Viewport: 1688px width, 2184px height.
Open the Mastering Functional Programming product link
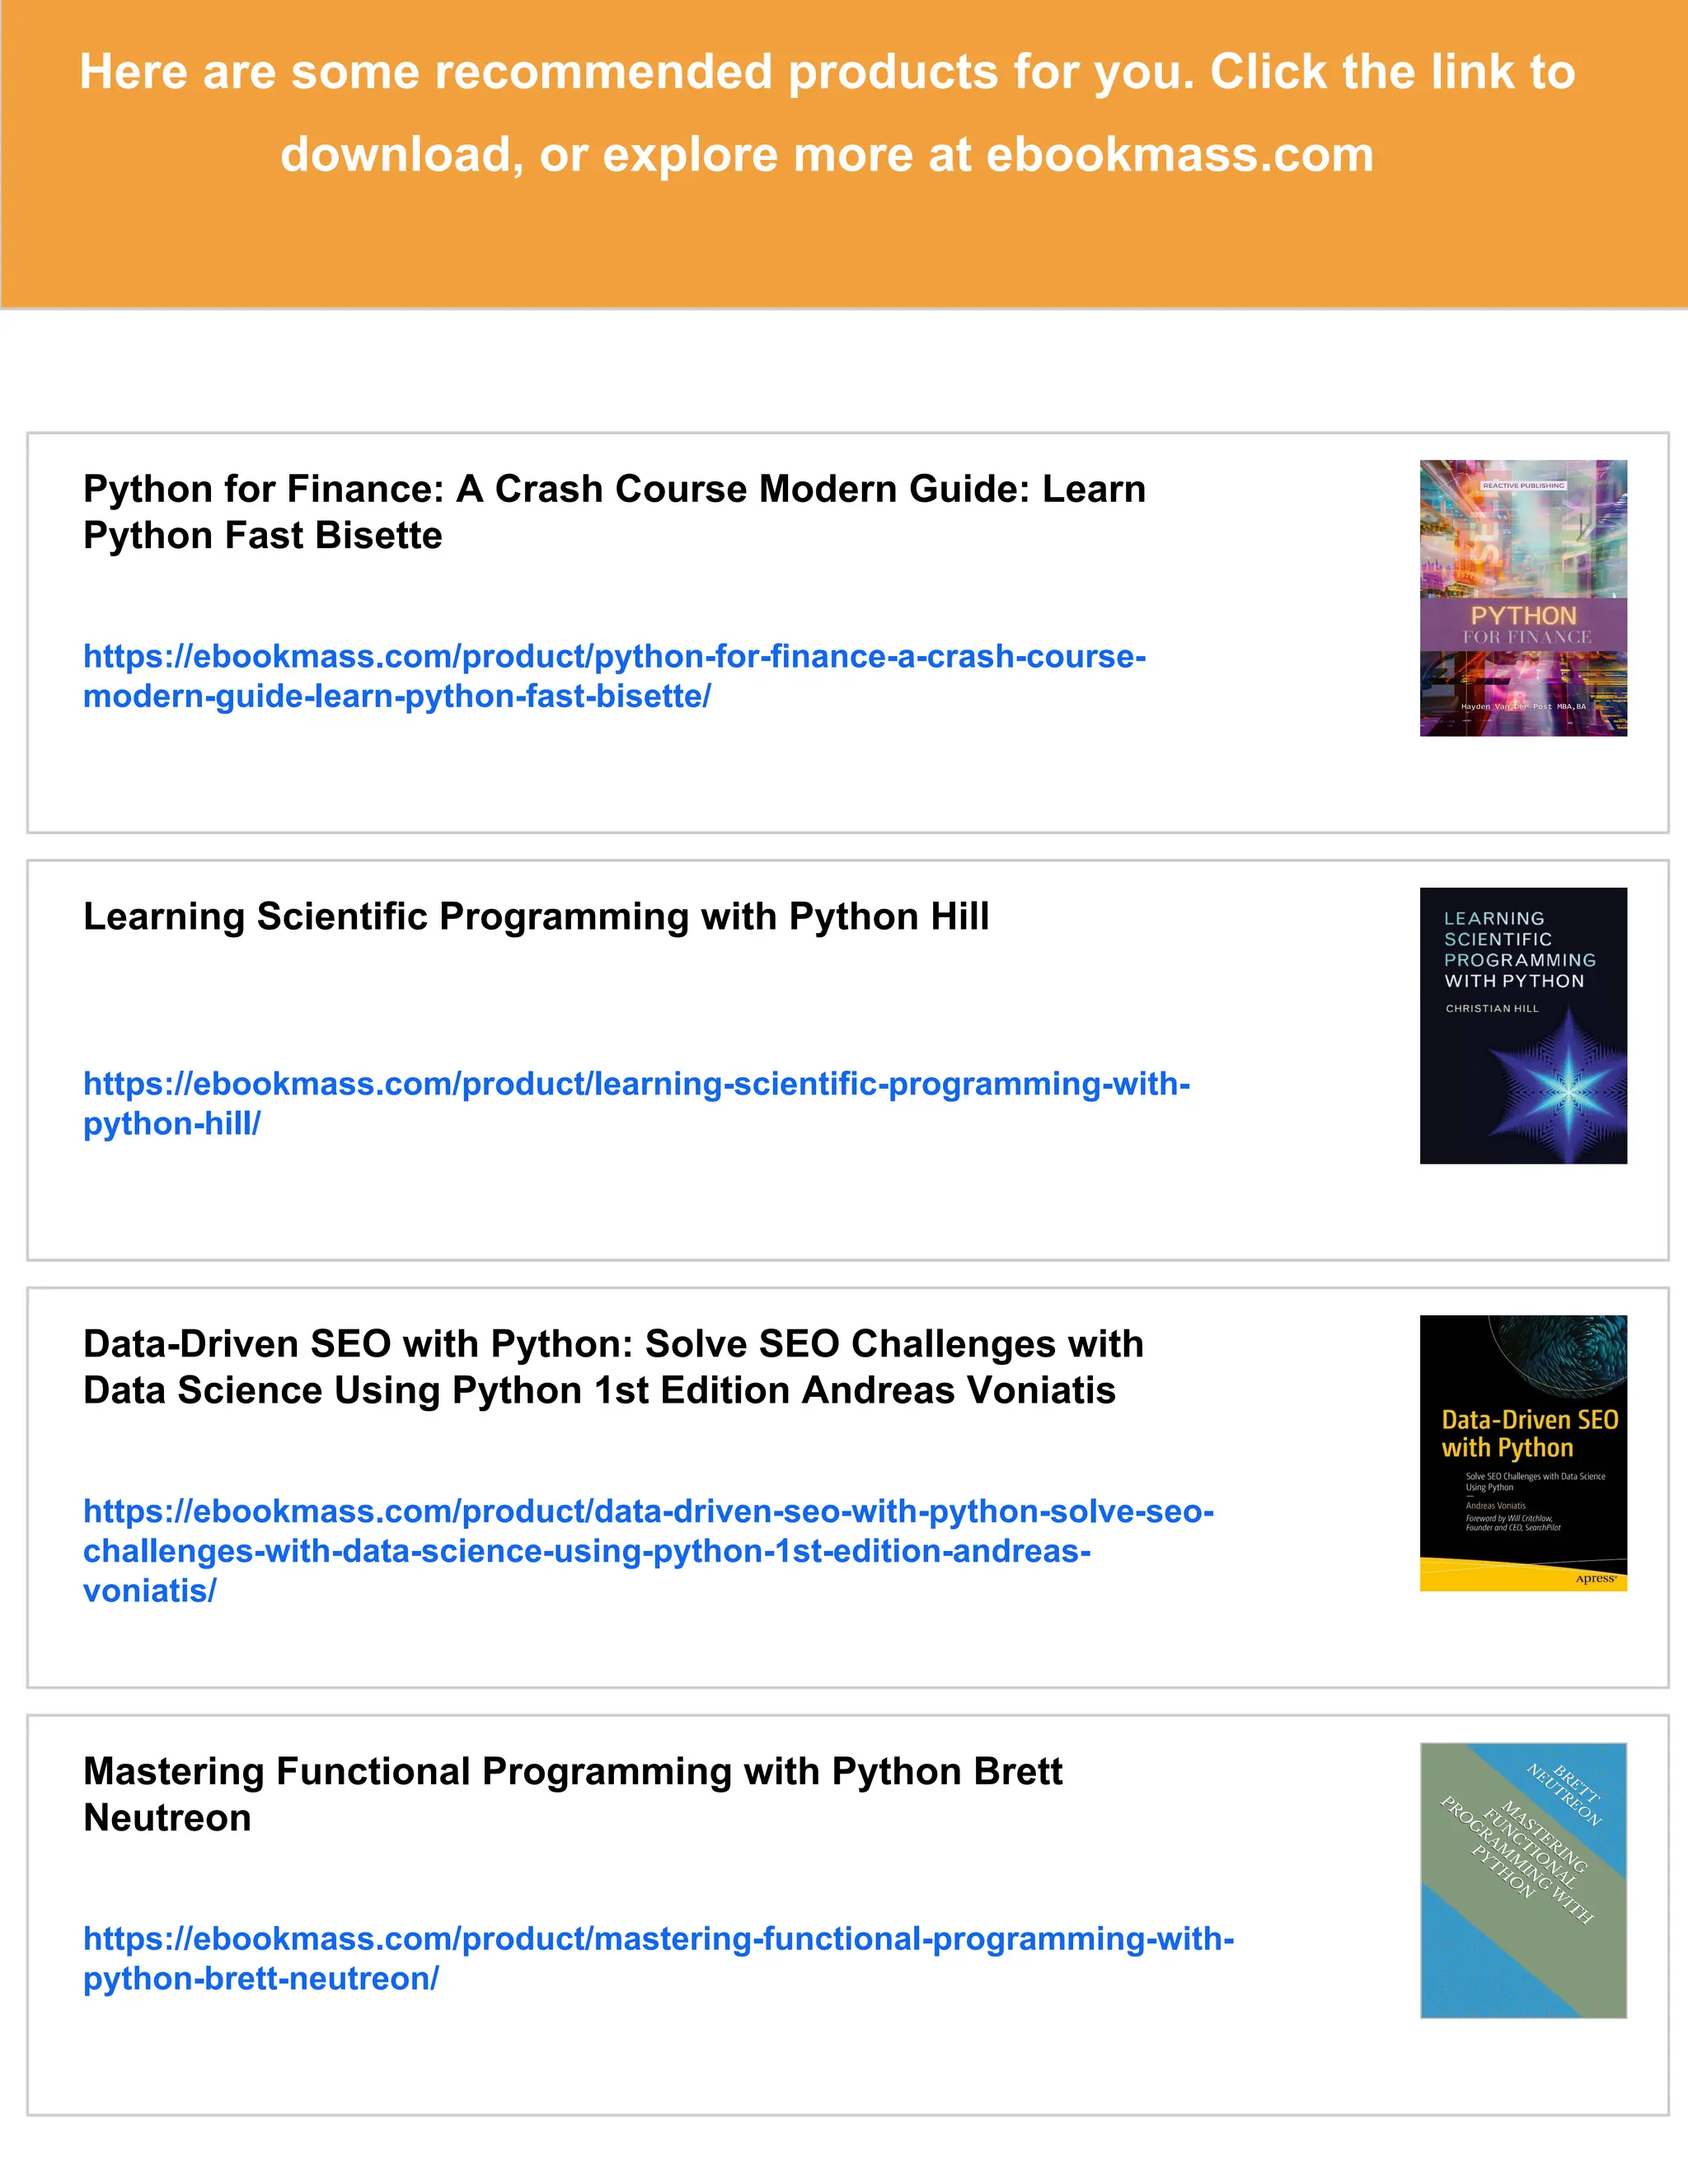(x=658, y=1939)
